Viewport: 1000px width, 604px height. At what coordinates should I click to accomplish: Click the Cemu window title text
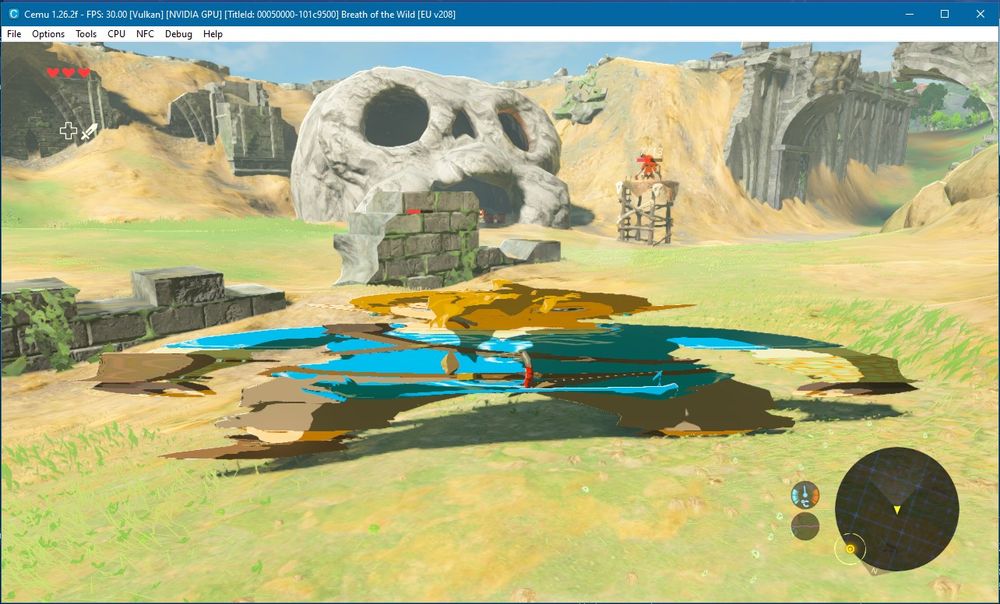[x=240, y=14]
